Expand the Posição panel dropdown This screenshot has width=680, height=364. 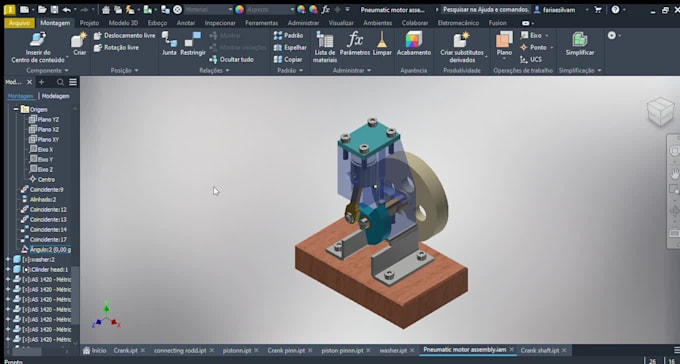tap(124, 70)
